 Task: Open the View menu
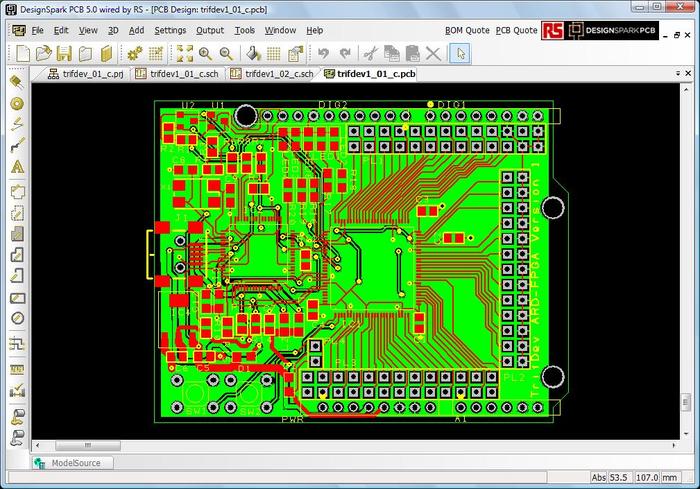click(x=88, y=30)
